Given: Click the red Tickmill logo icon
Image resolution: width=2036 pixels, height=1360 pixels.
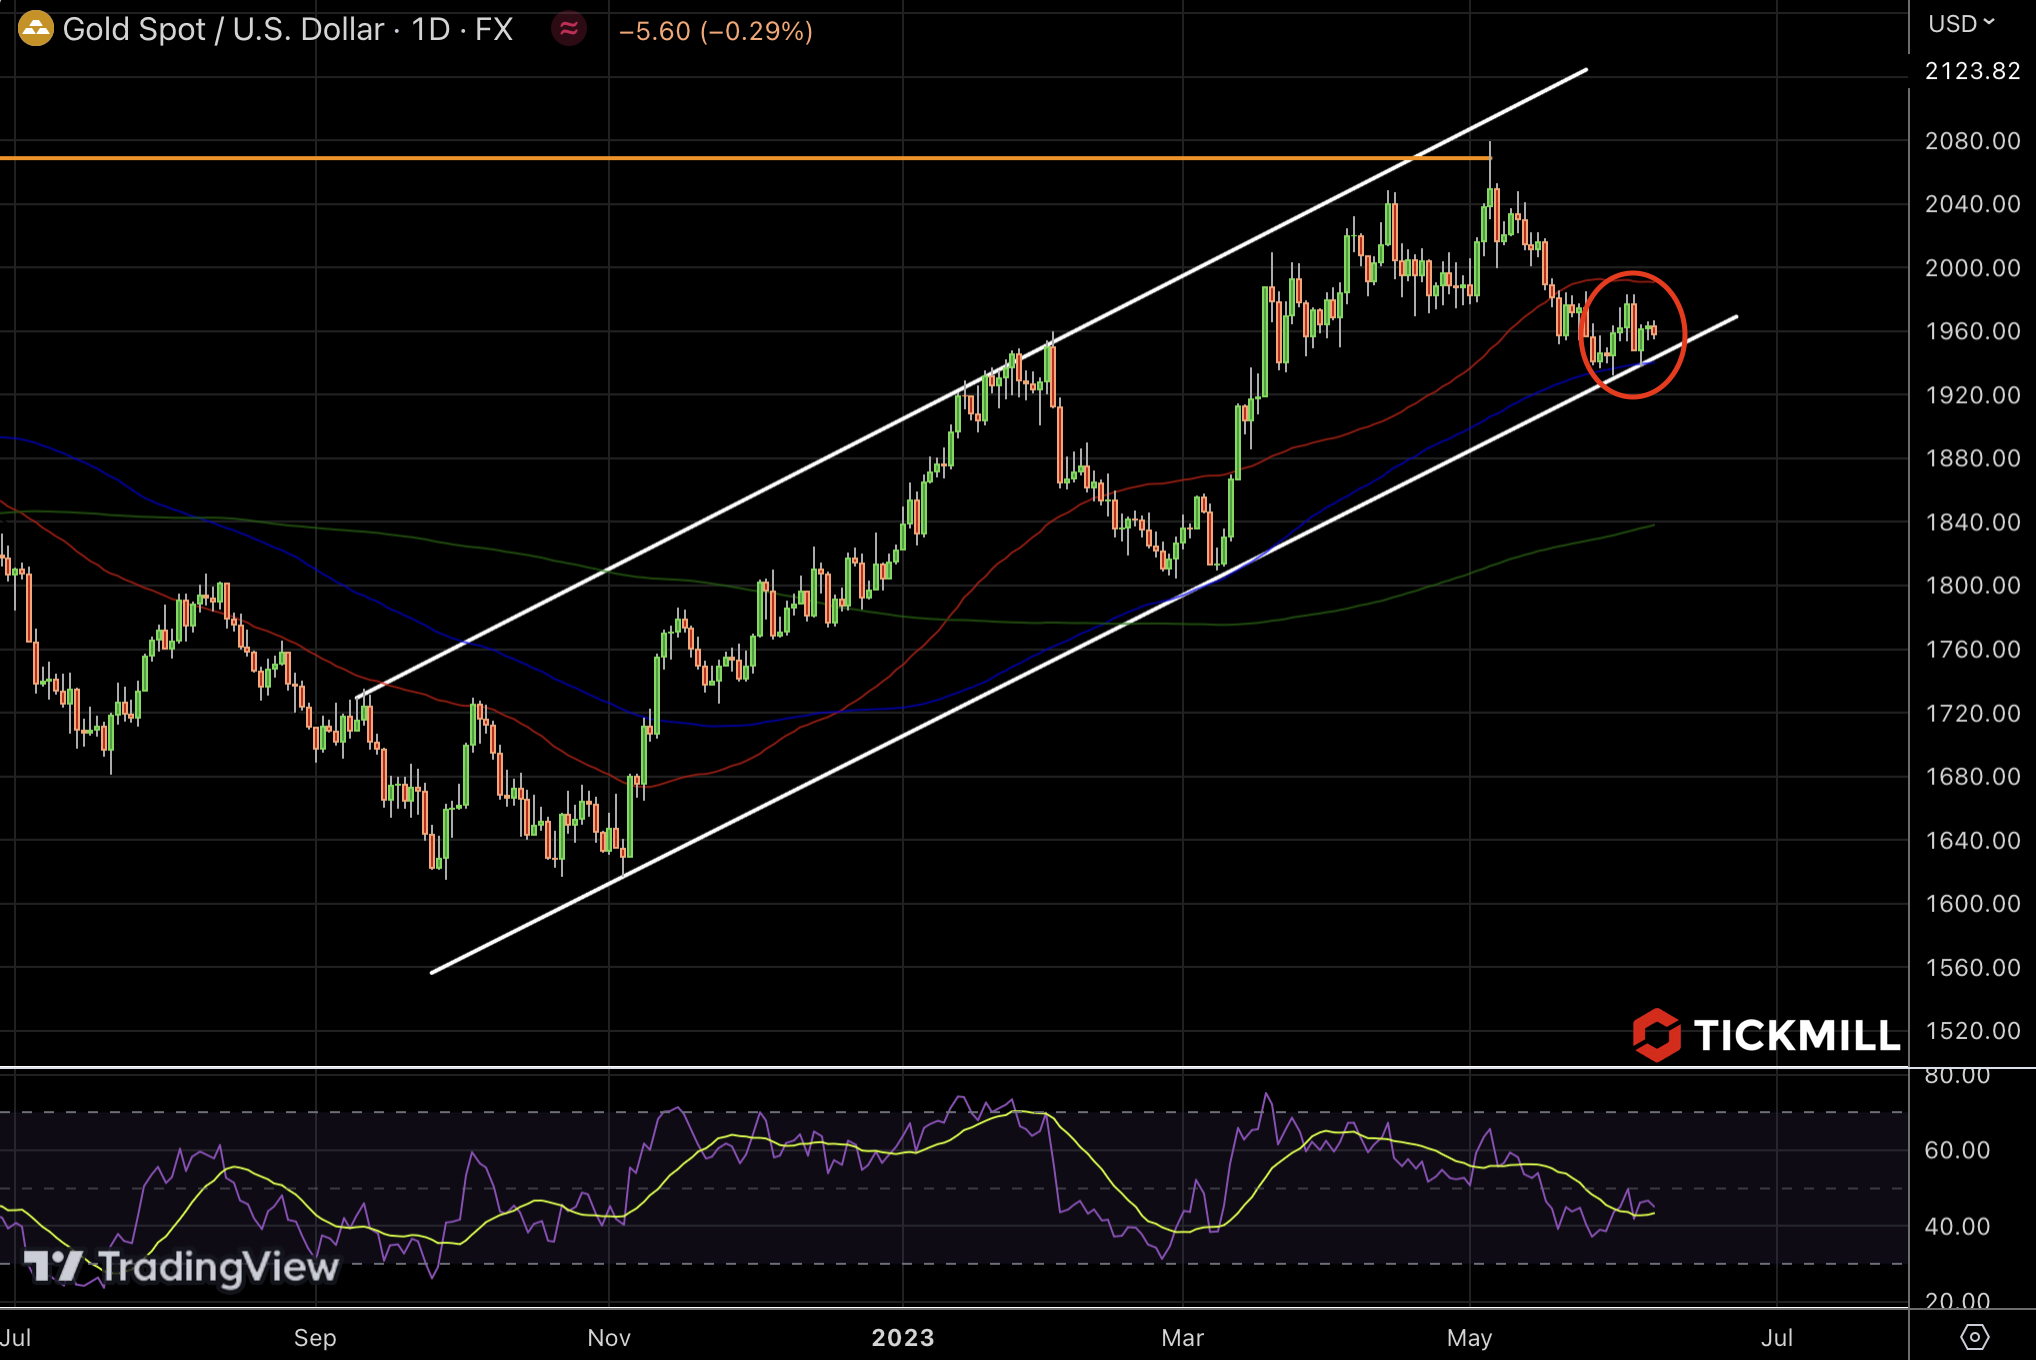Looking at the screenshot, I should (x=1656, y=1035).
